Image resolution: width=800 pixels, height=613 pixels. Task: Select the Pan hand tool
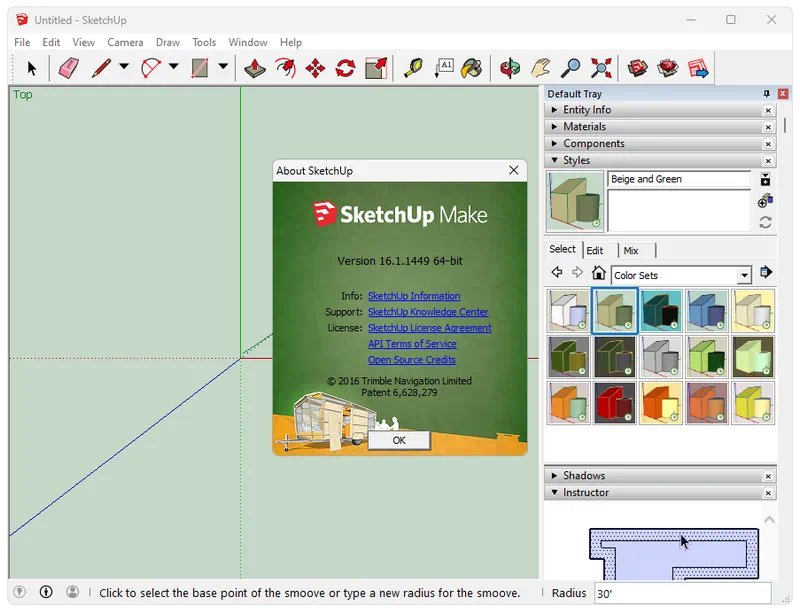click(541, 68)
